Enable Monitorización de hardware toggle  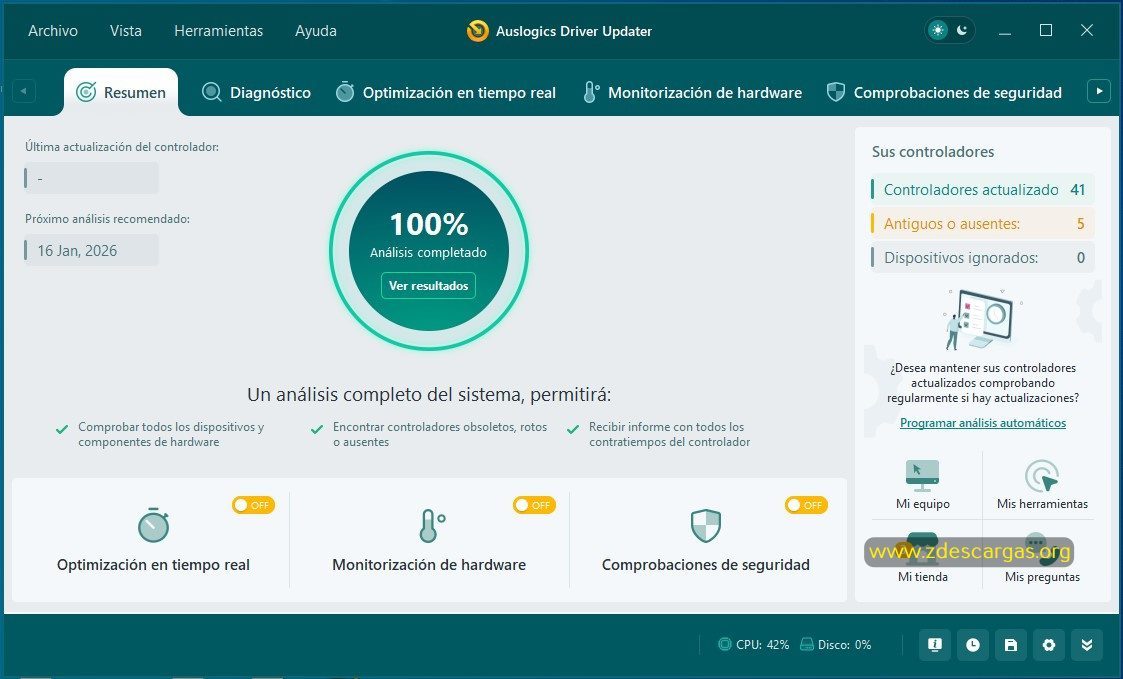click(x=534, y=505)
